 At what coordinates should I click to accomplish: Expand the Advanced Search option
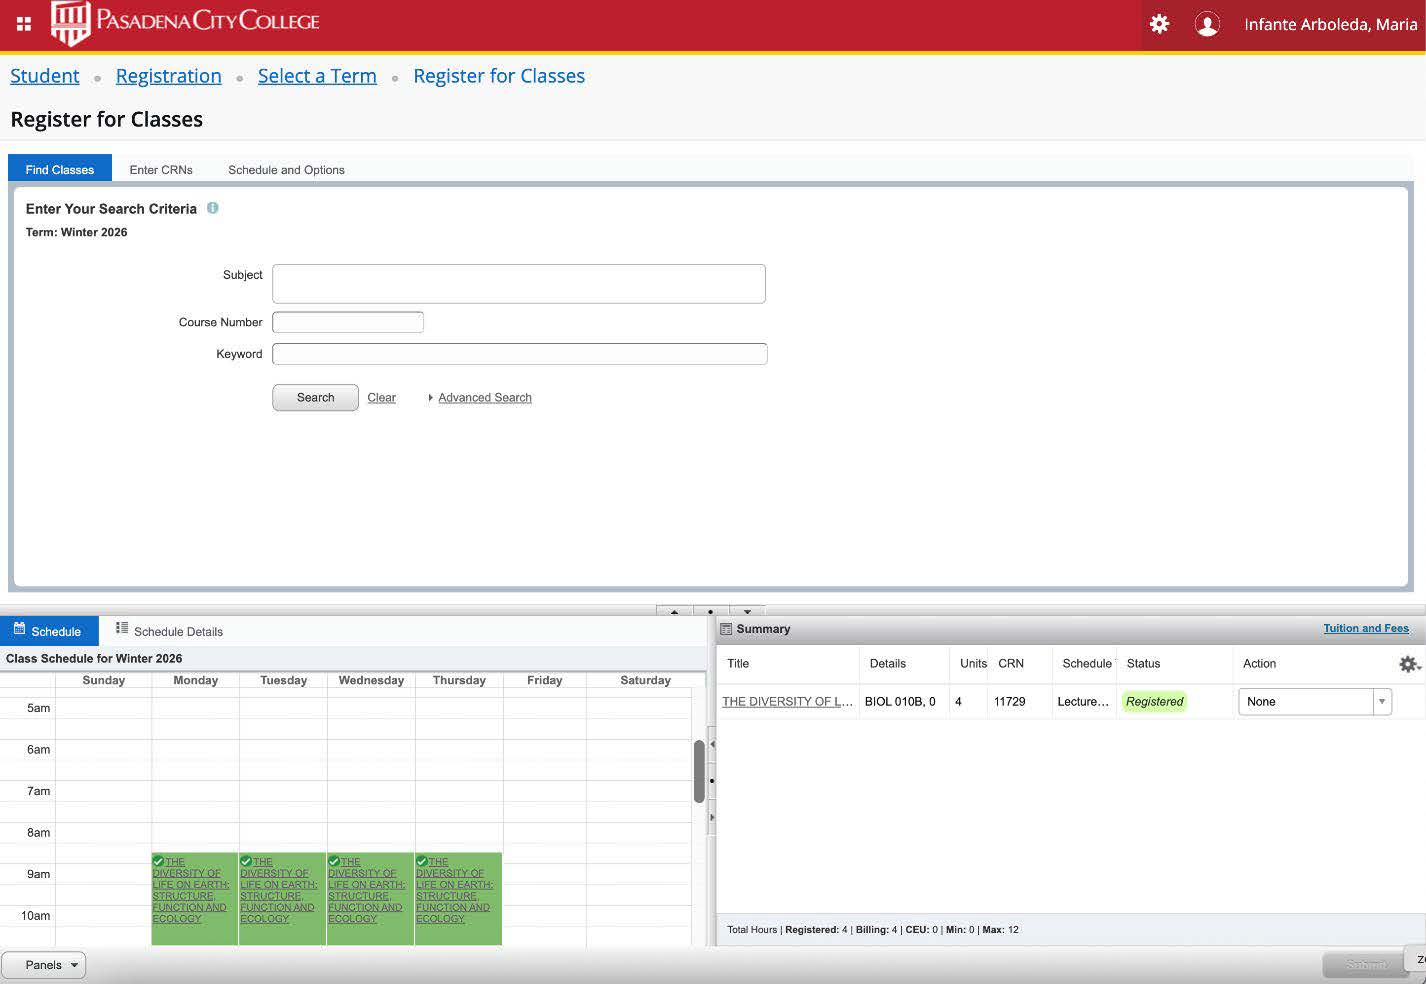pyautogui.click(x=484, y=398)
